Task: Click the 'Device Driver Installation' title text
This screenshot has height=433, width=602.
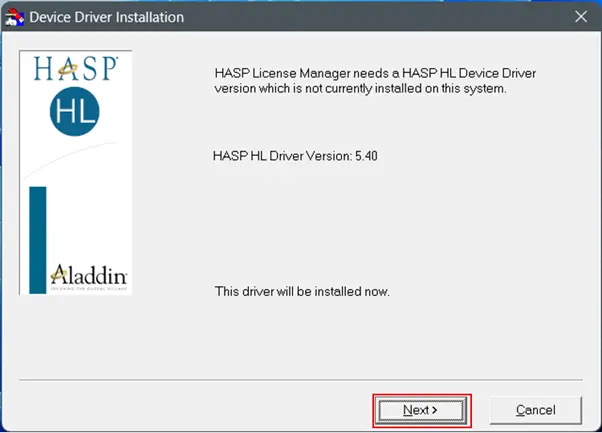Action: coord(107,17)
